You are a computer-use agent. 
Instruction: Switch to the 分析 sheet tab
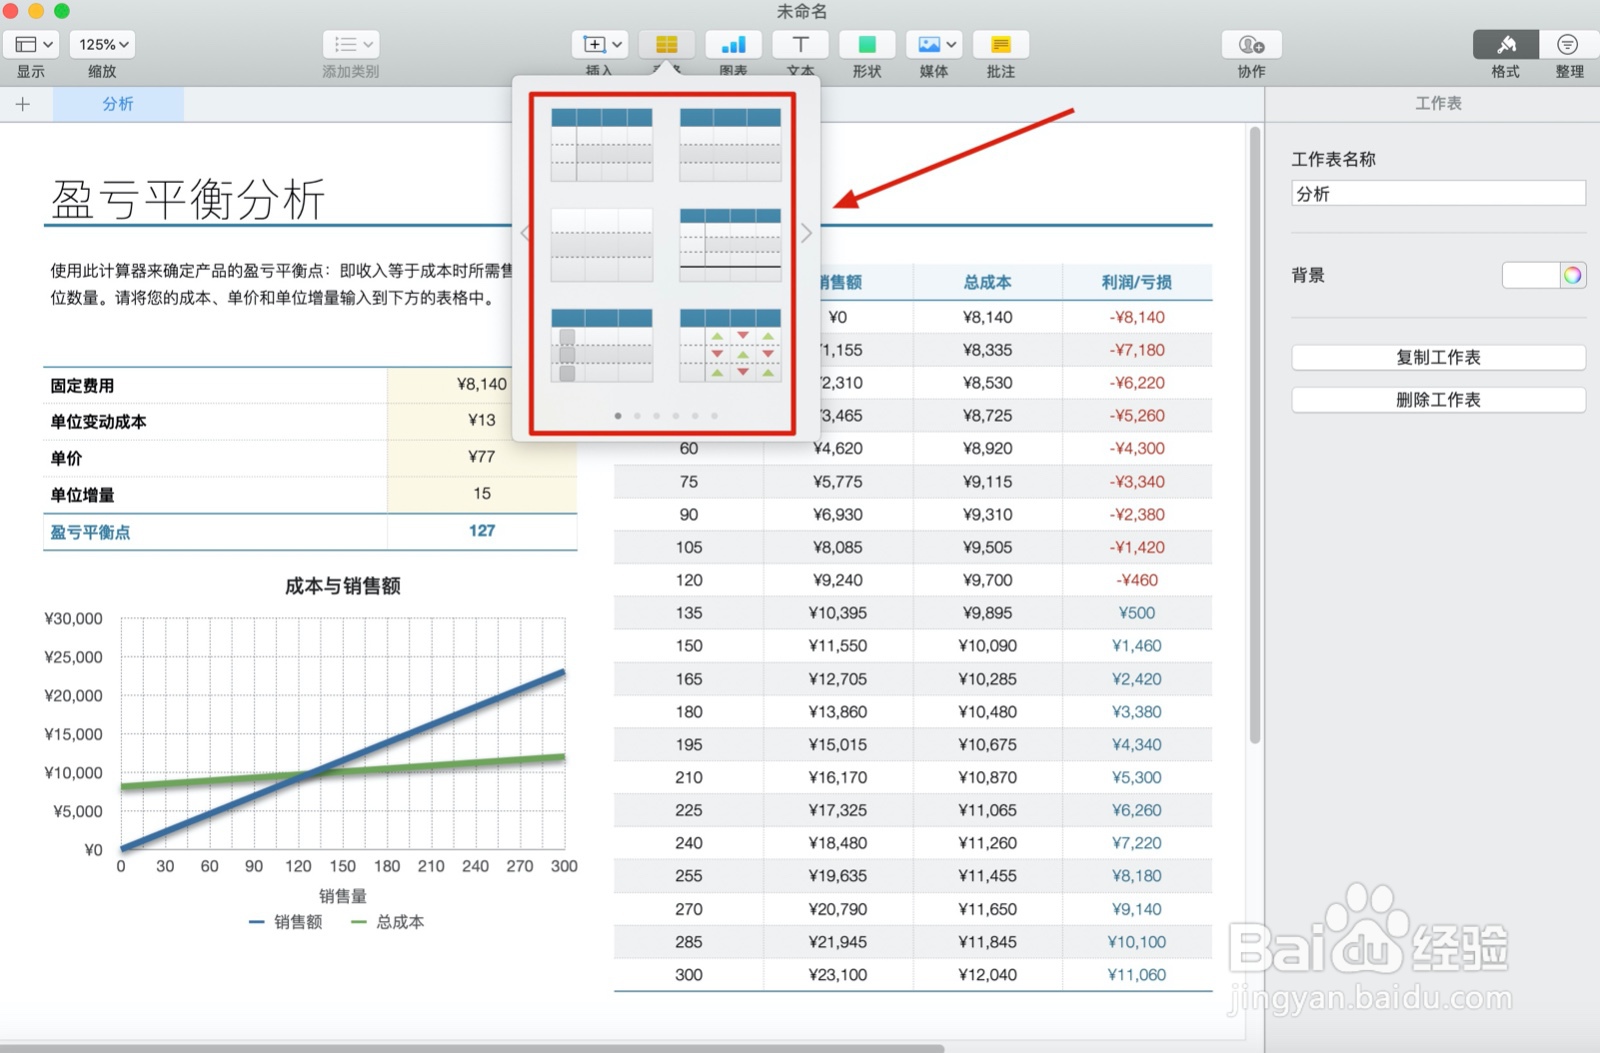coord(118,103)
